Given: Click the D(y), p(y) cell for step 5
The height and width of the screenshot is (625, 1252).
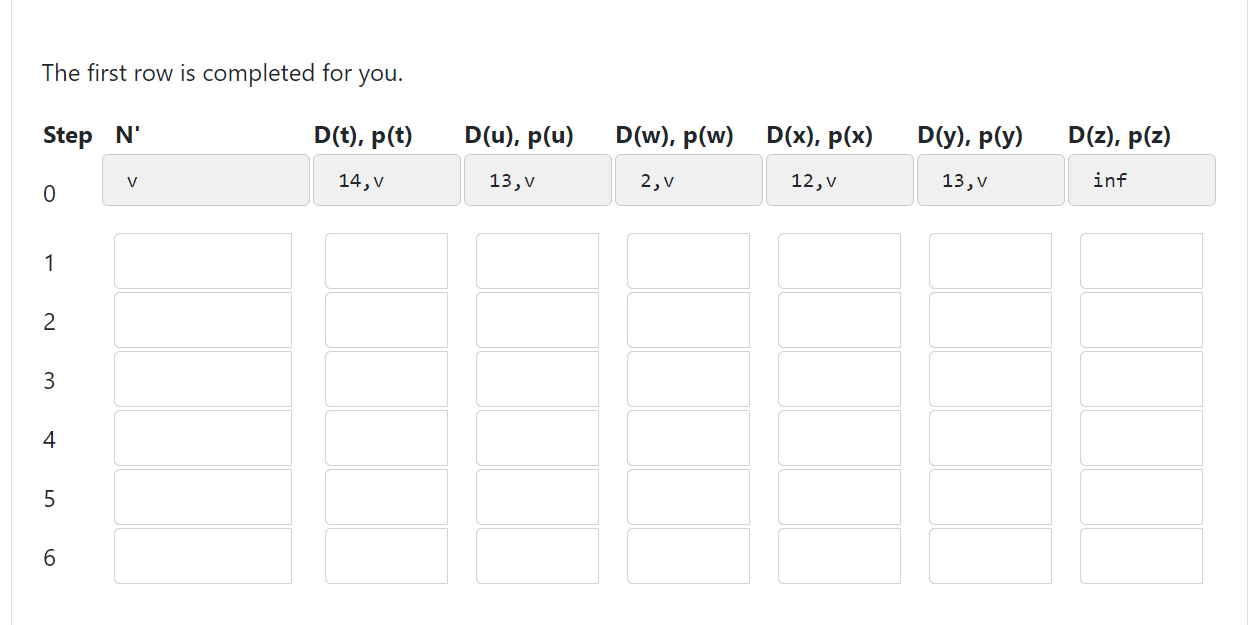Looking at the screenshot, I should (x=990, y=497).
